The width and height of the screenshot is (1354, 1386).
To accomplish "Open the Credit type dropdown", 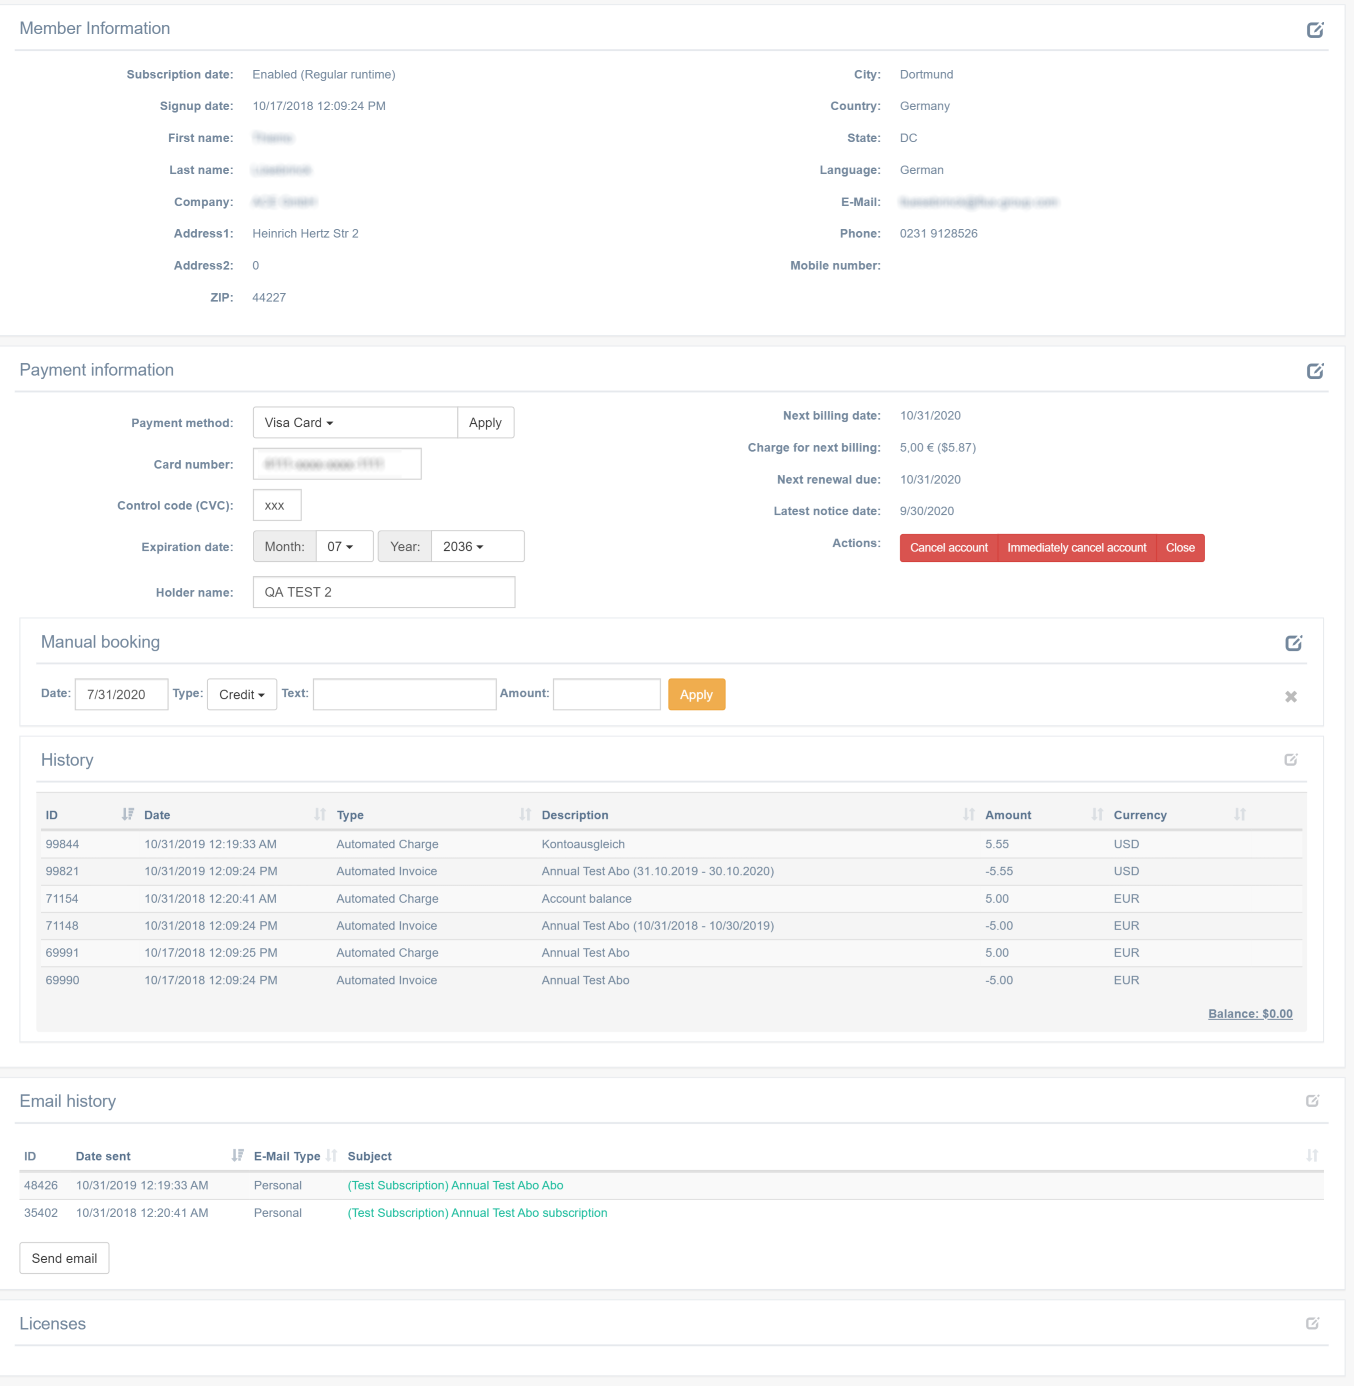I will coord(242,695).
